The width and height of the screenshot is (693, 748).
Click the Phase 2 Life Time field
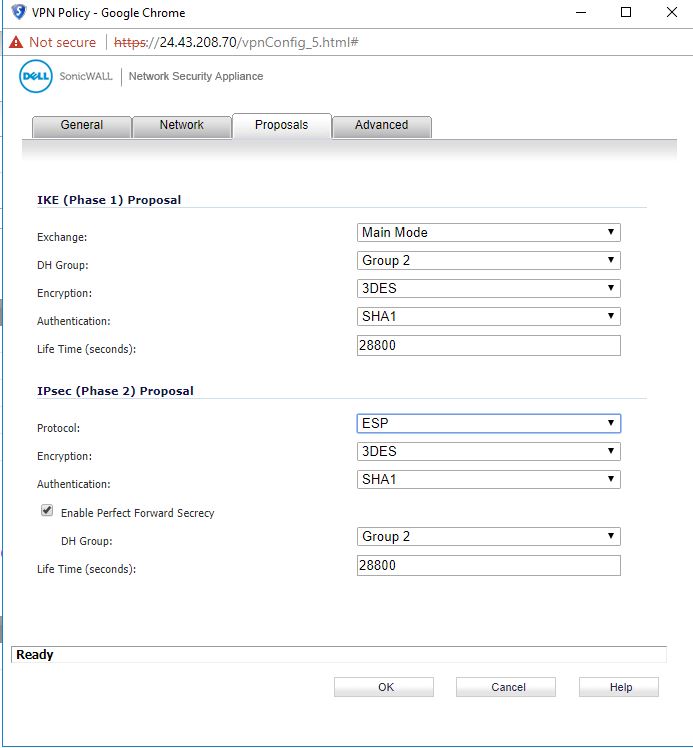[488, 566]
